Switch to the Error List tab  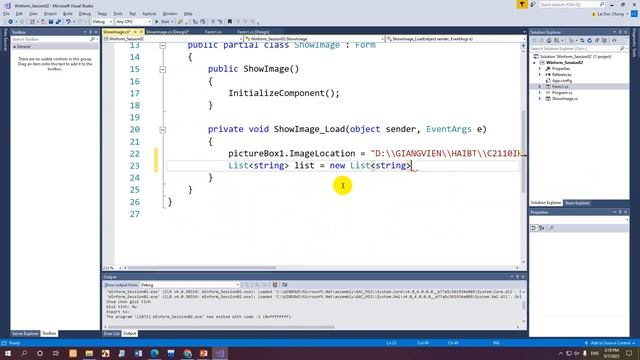coord(111,333)
